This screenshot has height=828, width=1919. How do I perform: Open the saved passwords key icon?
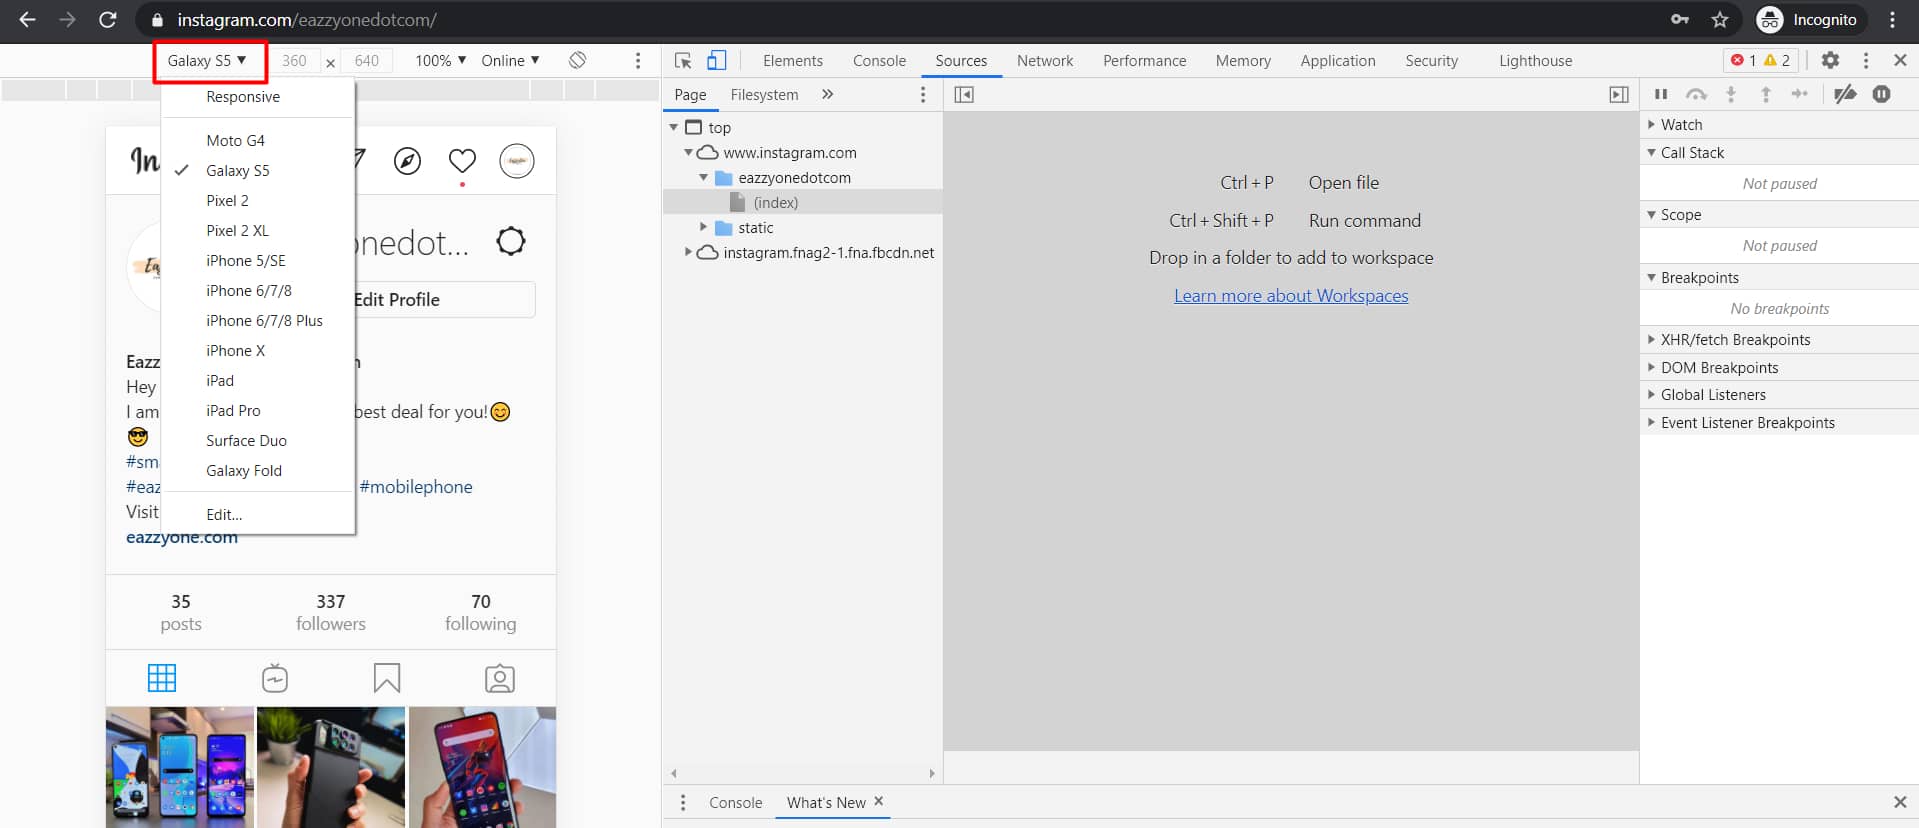tap(1680, 20)
